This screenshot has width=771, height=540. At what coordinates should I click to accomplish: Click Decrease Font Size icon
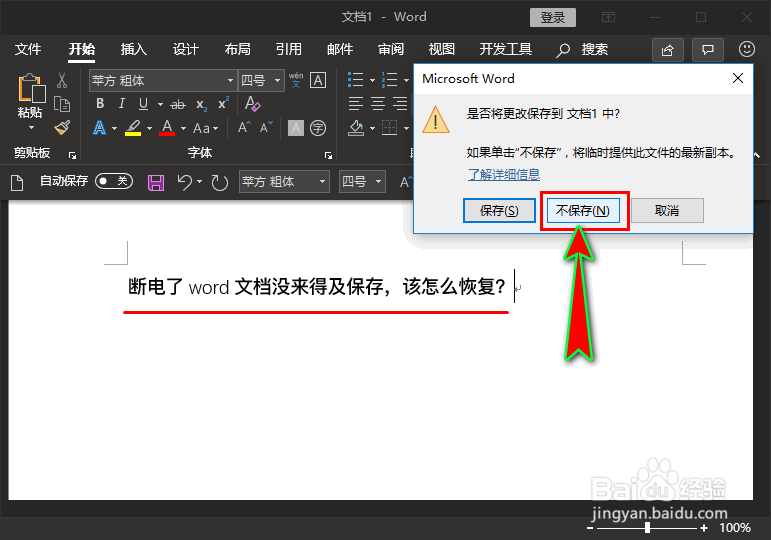tap(266, 128)
